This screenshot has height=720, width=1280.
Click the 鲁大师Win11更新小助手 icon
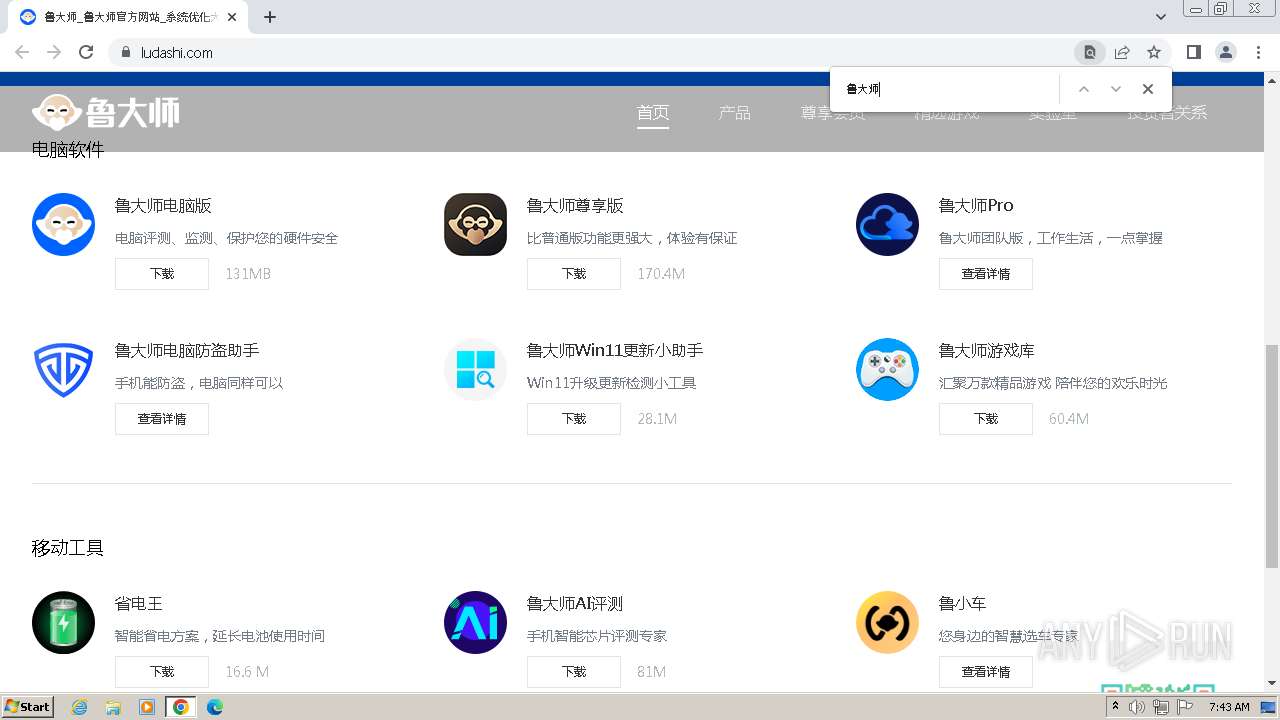pos(475,369)
